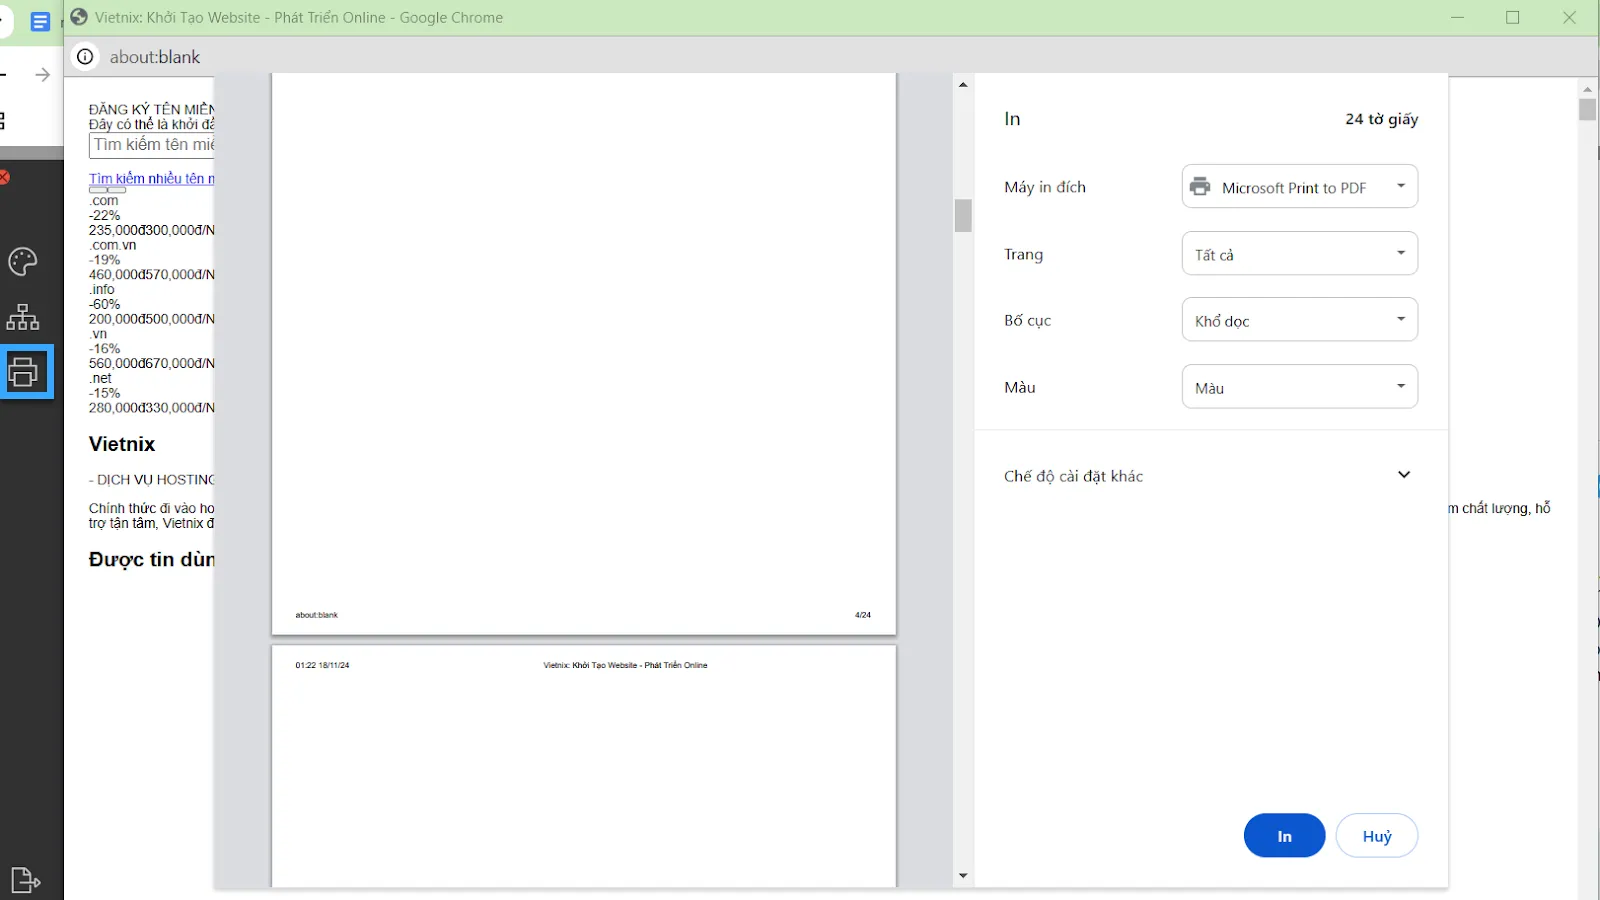Click the .net domain text
Viewport: 1600px width, 900px height.
(x=100, y=379)
